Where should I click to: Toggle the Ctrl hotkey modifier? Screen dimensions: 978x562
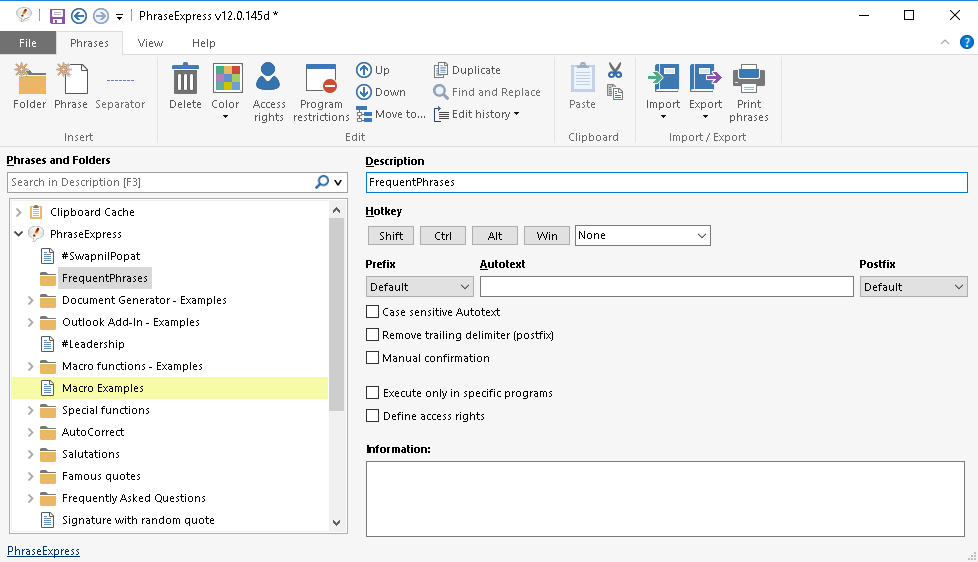443,236
